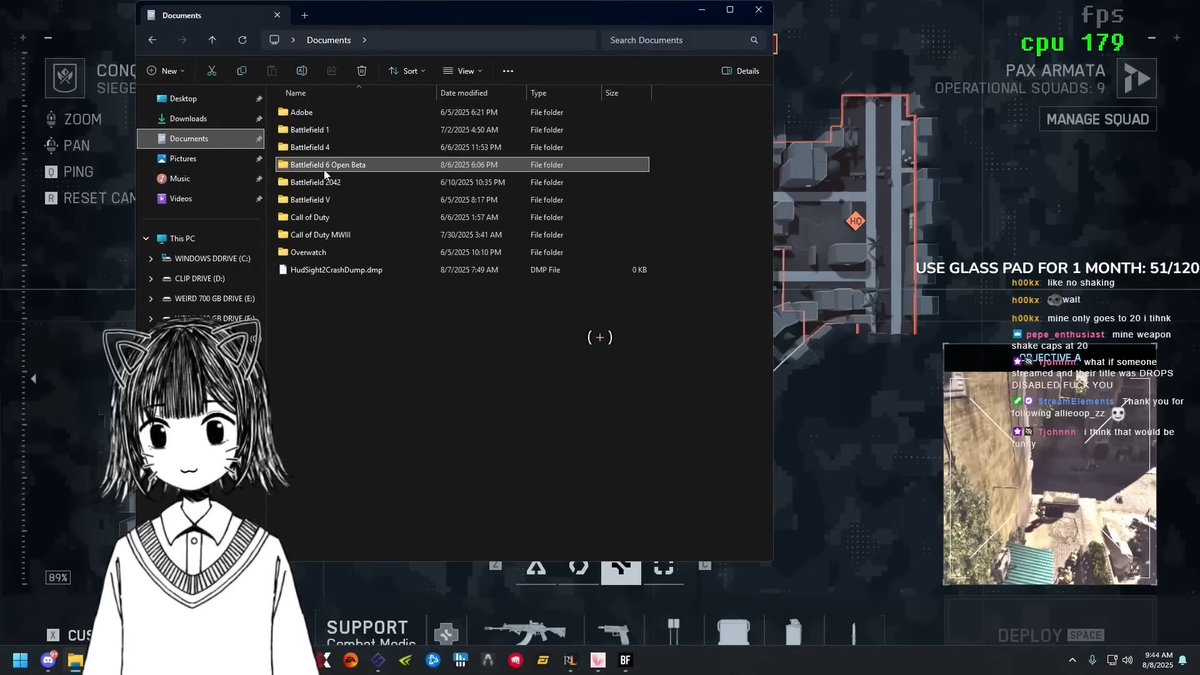
Task: Open the See more three-dots menu
Action: [x=508, y=71]
